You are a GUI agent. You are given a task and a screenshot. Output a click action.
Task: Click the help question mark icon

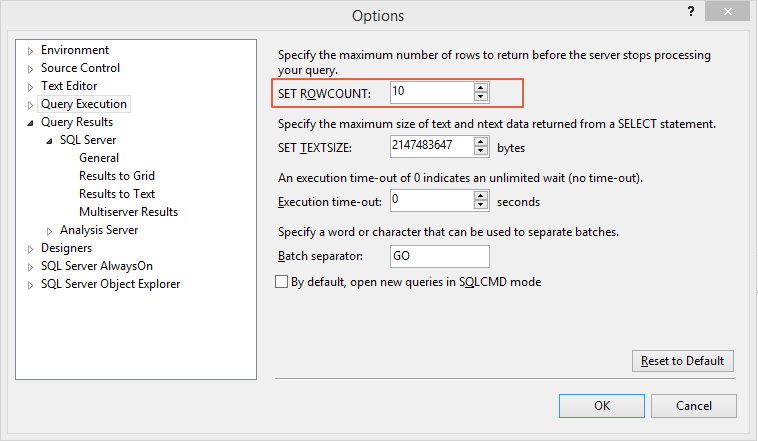(691, 11)
